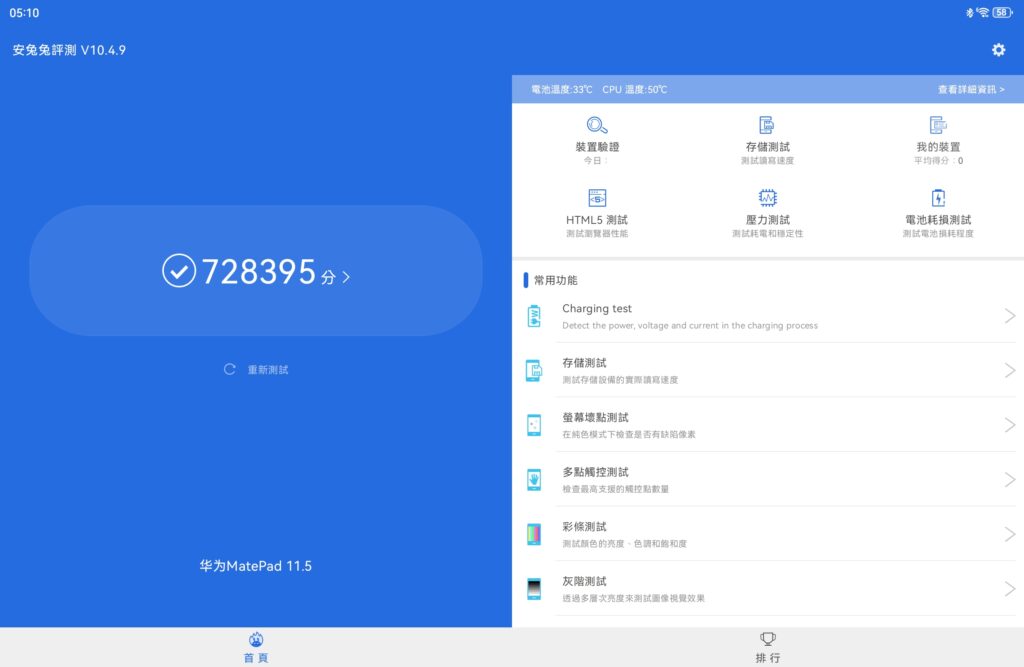The width and height of the screenshot is (1024, 667).
Task: Expand the Charging test row chevron
Action: (1009, 316)
